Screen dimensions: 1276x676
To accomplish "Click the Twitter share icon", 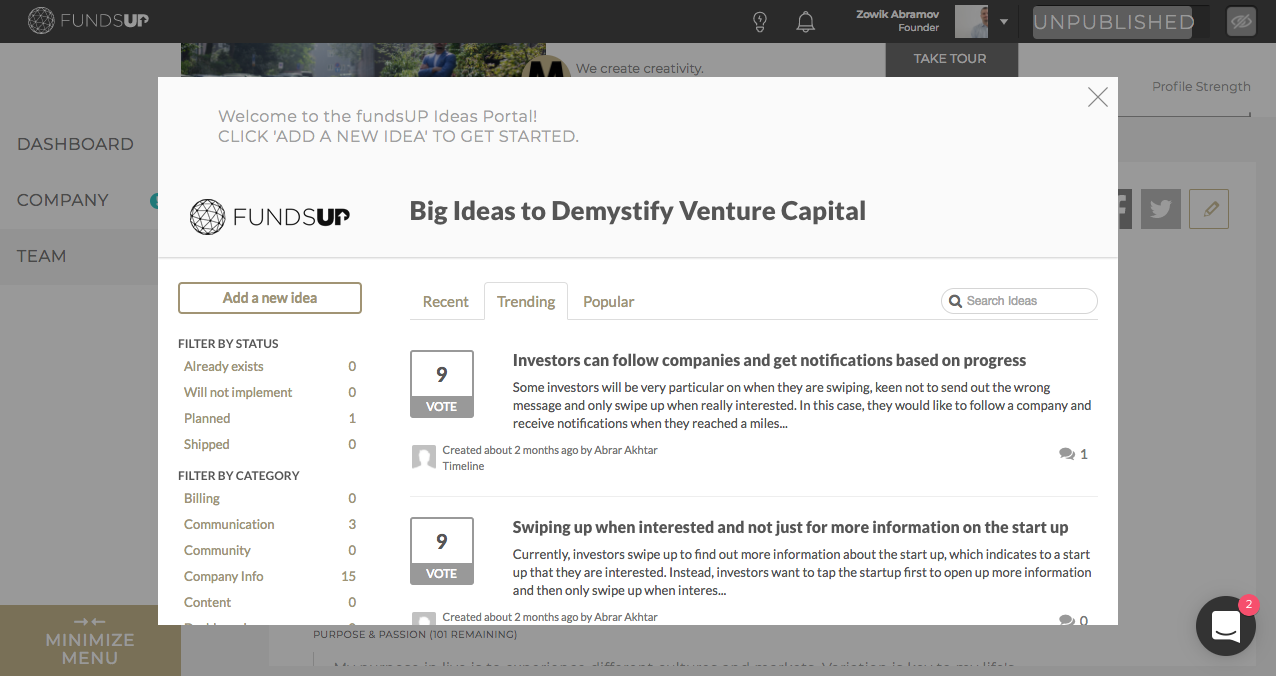I will click(1160, 209).
